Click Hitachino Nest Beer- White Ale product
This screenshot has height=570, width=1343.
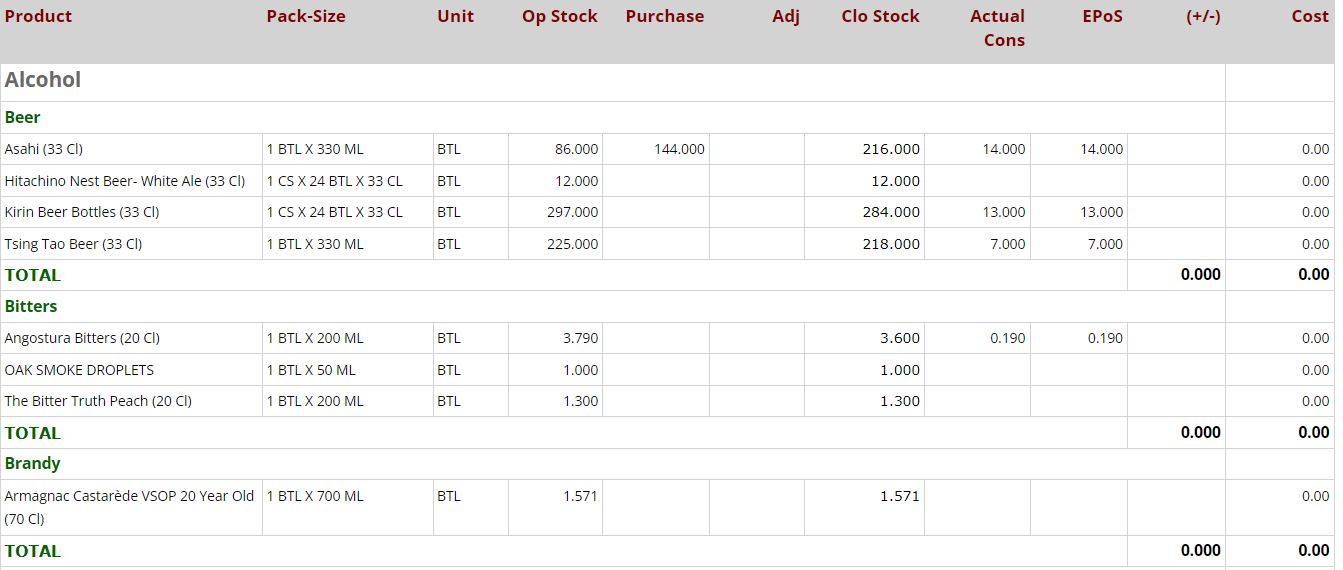click(x=125, y=181)
